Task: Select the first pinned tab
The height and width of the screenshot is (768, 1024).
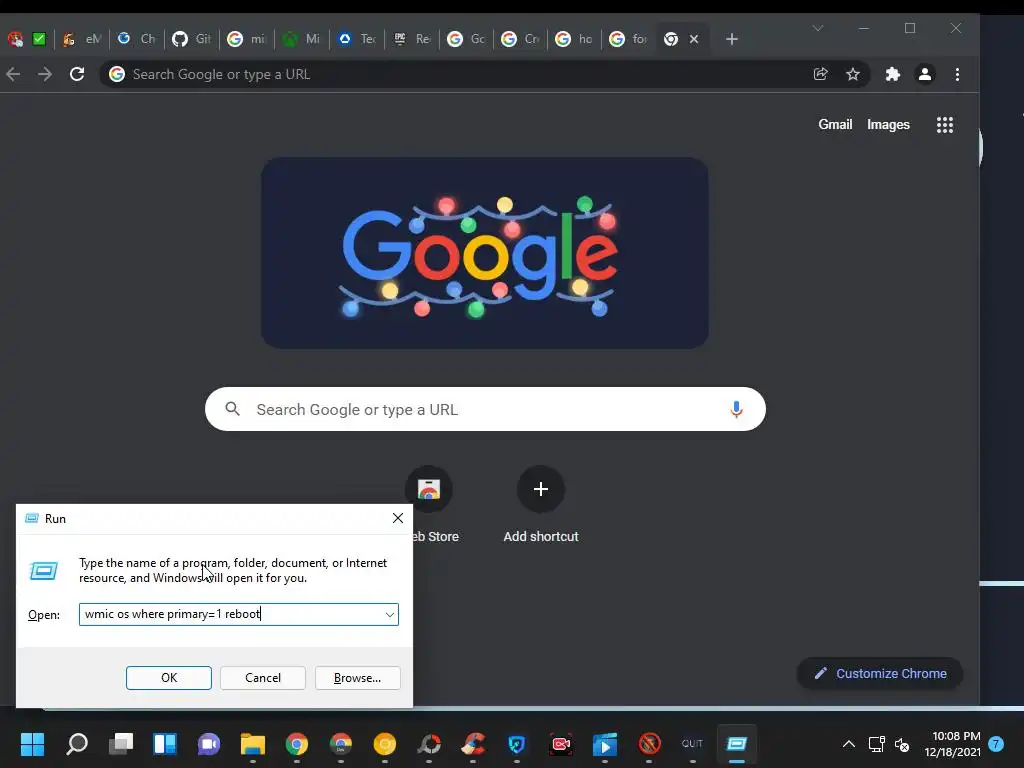Action: pos(16,39)
